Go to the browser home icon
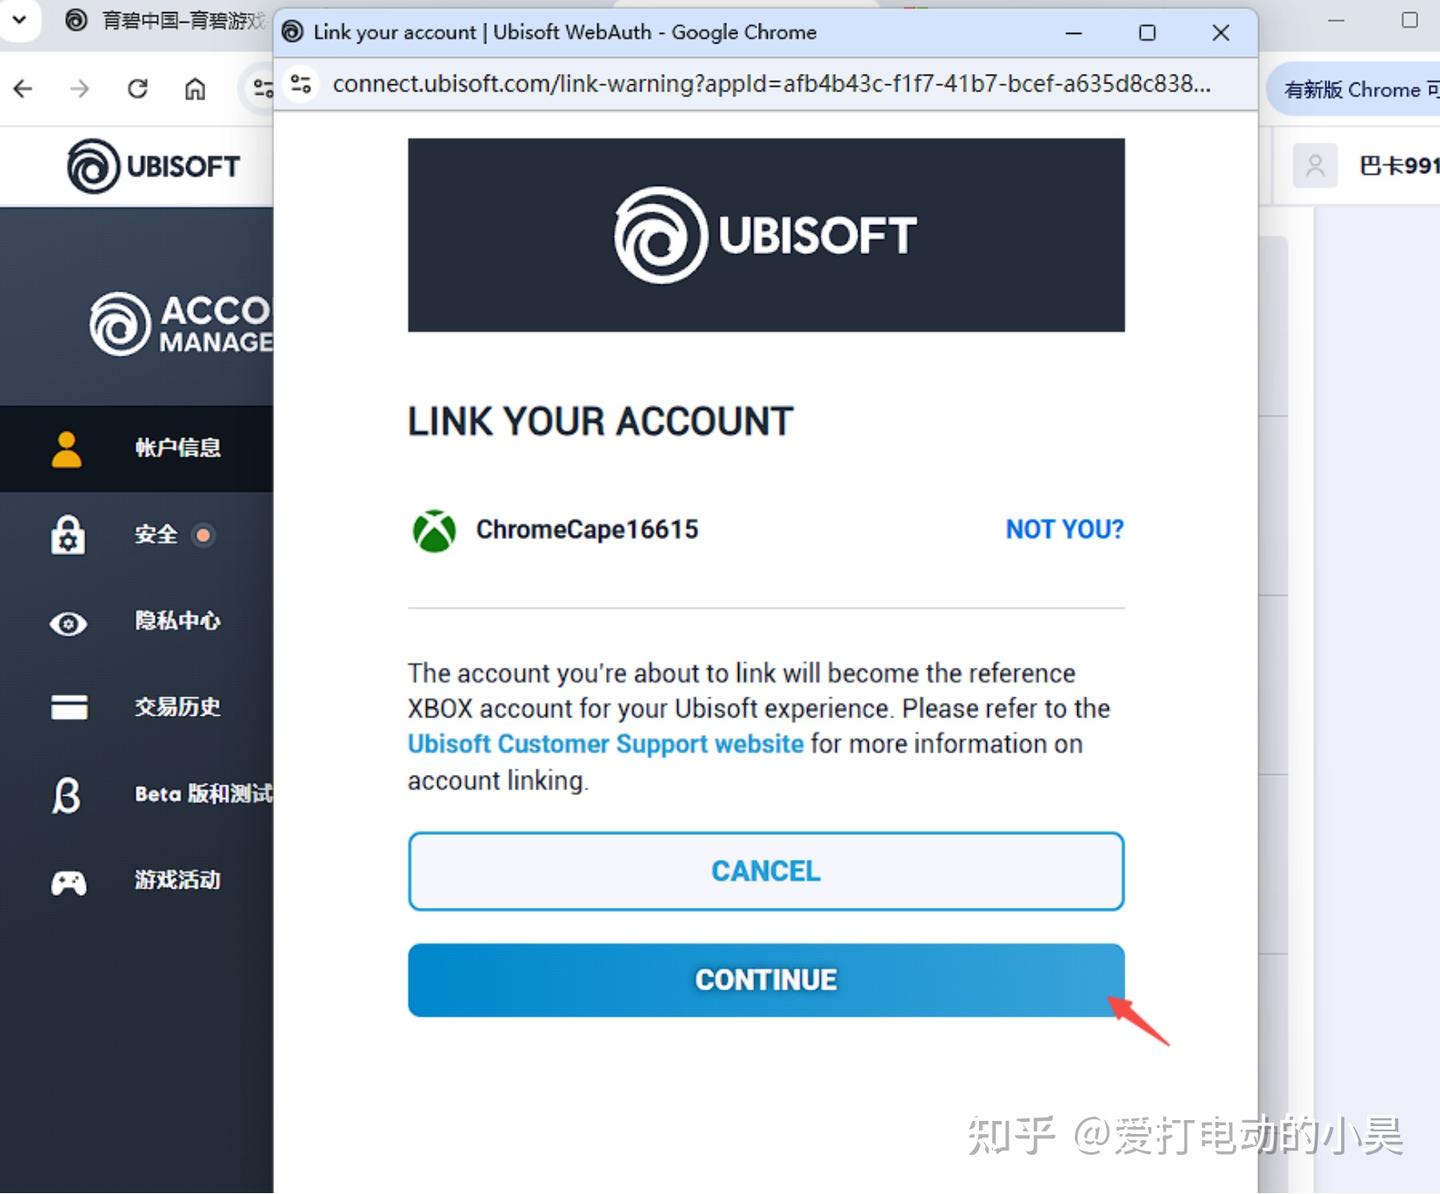 click(195, 89)
